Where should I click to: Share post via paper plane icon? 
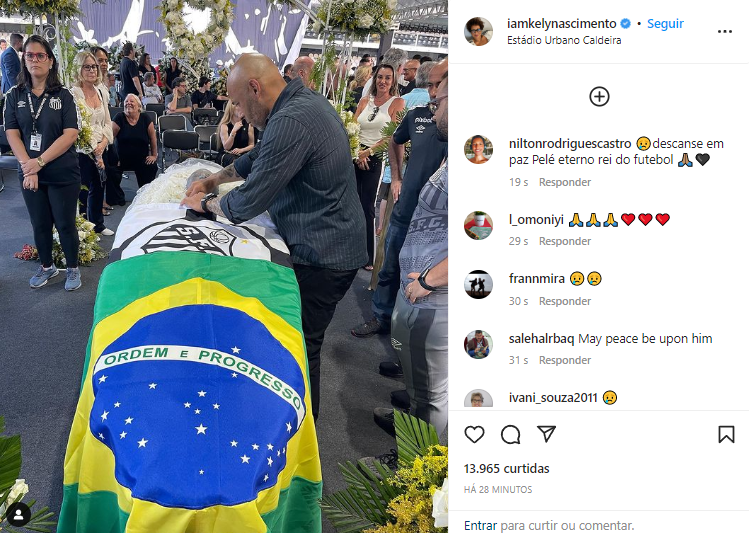pos(546,434)
